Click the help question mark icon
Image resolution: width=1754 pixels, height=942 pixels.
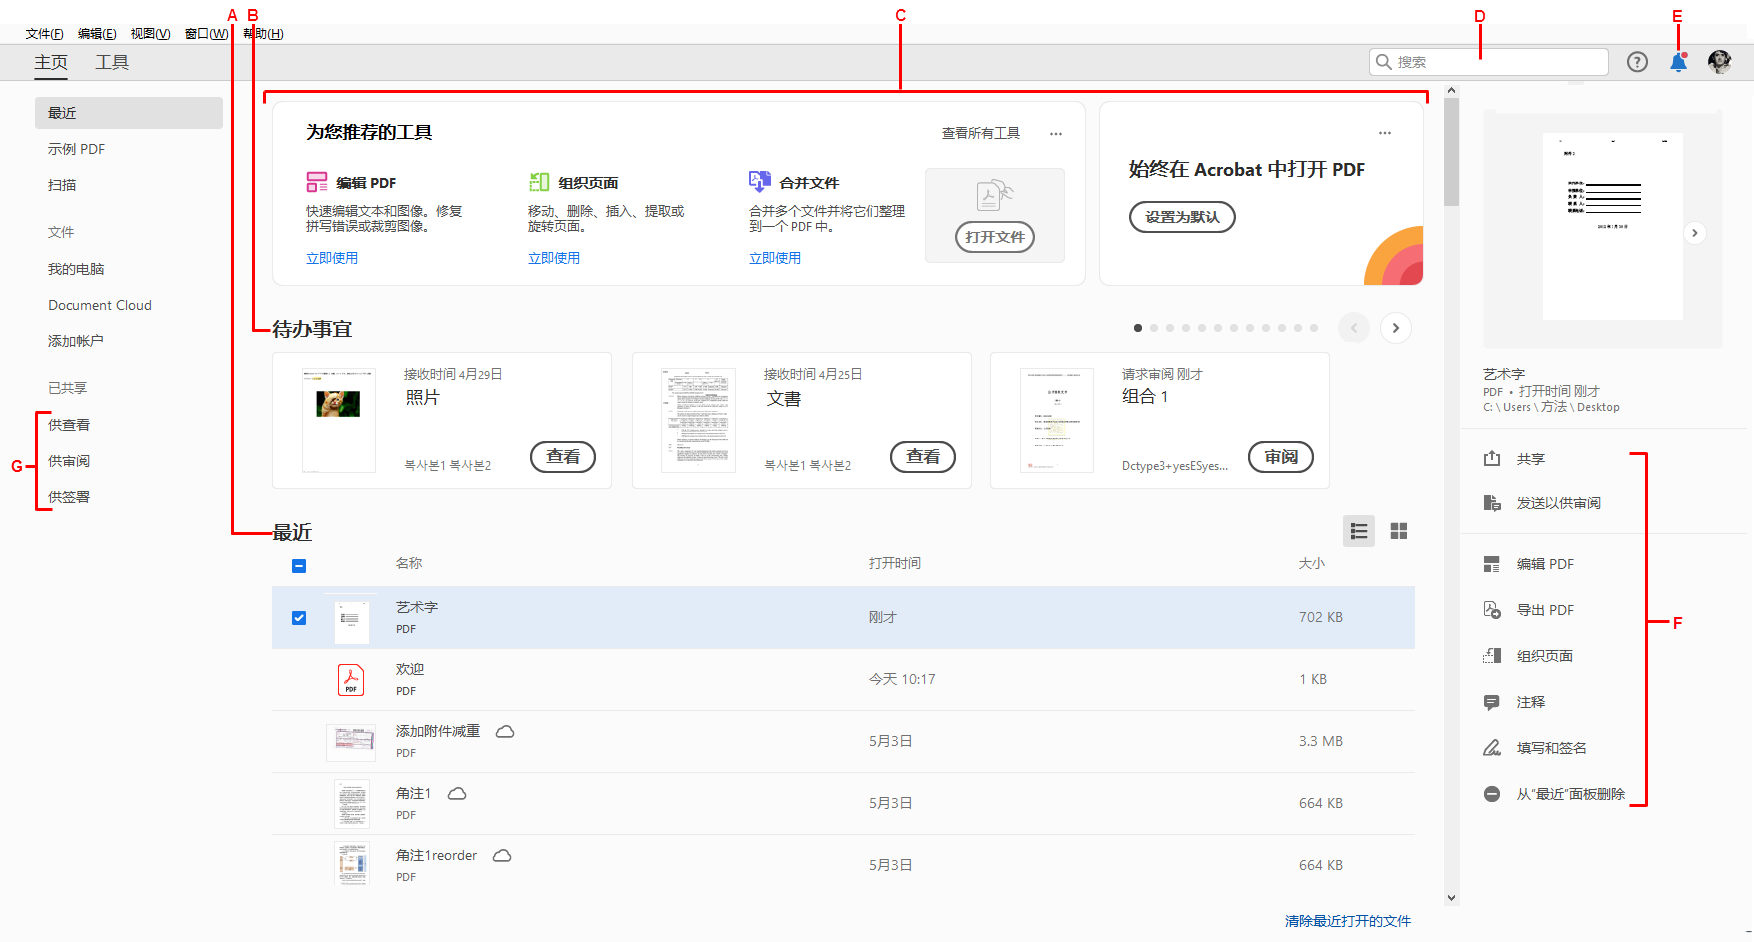point(1637,62)
